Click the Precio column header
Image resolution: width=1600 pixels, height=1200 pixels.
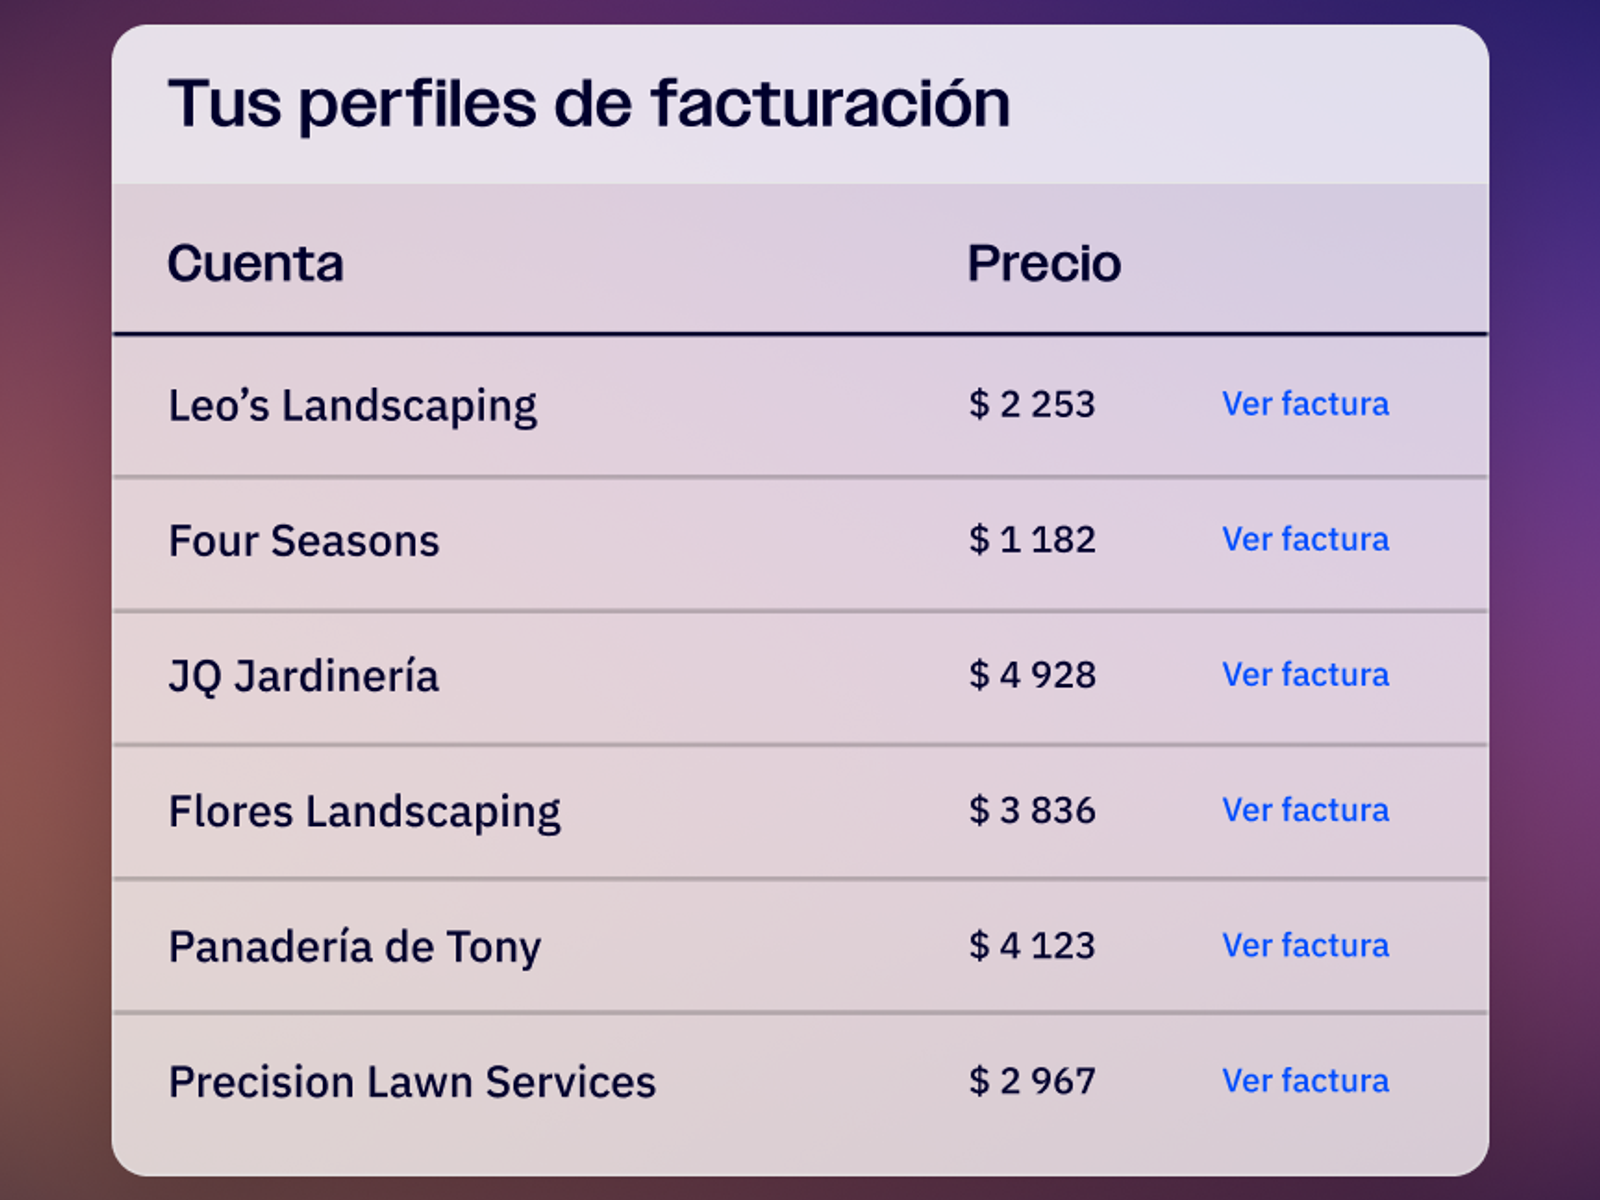pyautogui.click(x=1043, y=264)
